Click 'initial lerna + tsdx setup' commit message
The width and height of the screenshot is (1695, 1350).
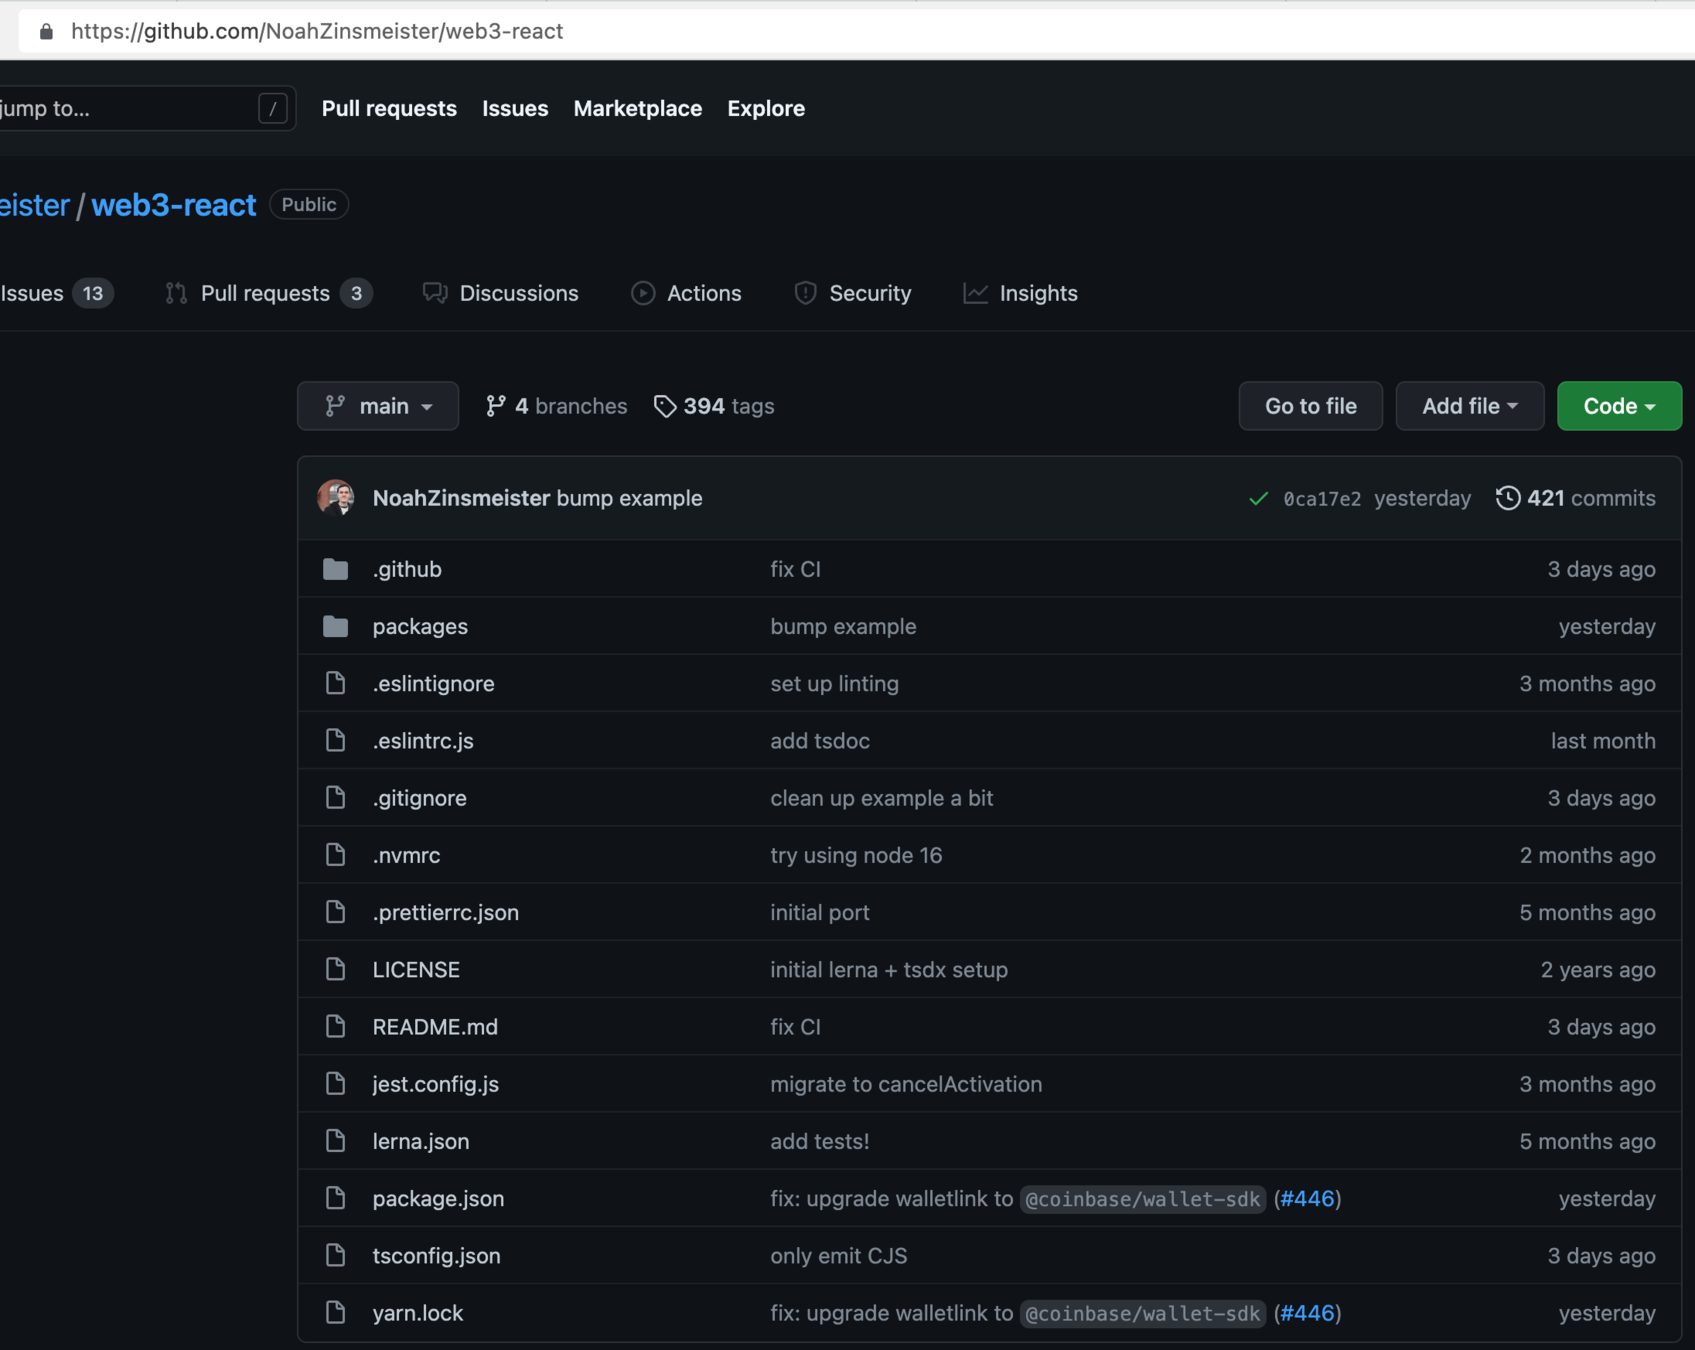coord(889,969)
